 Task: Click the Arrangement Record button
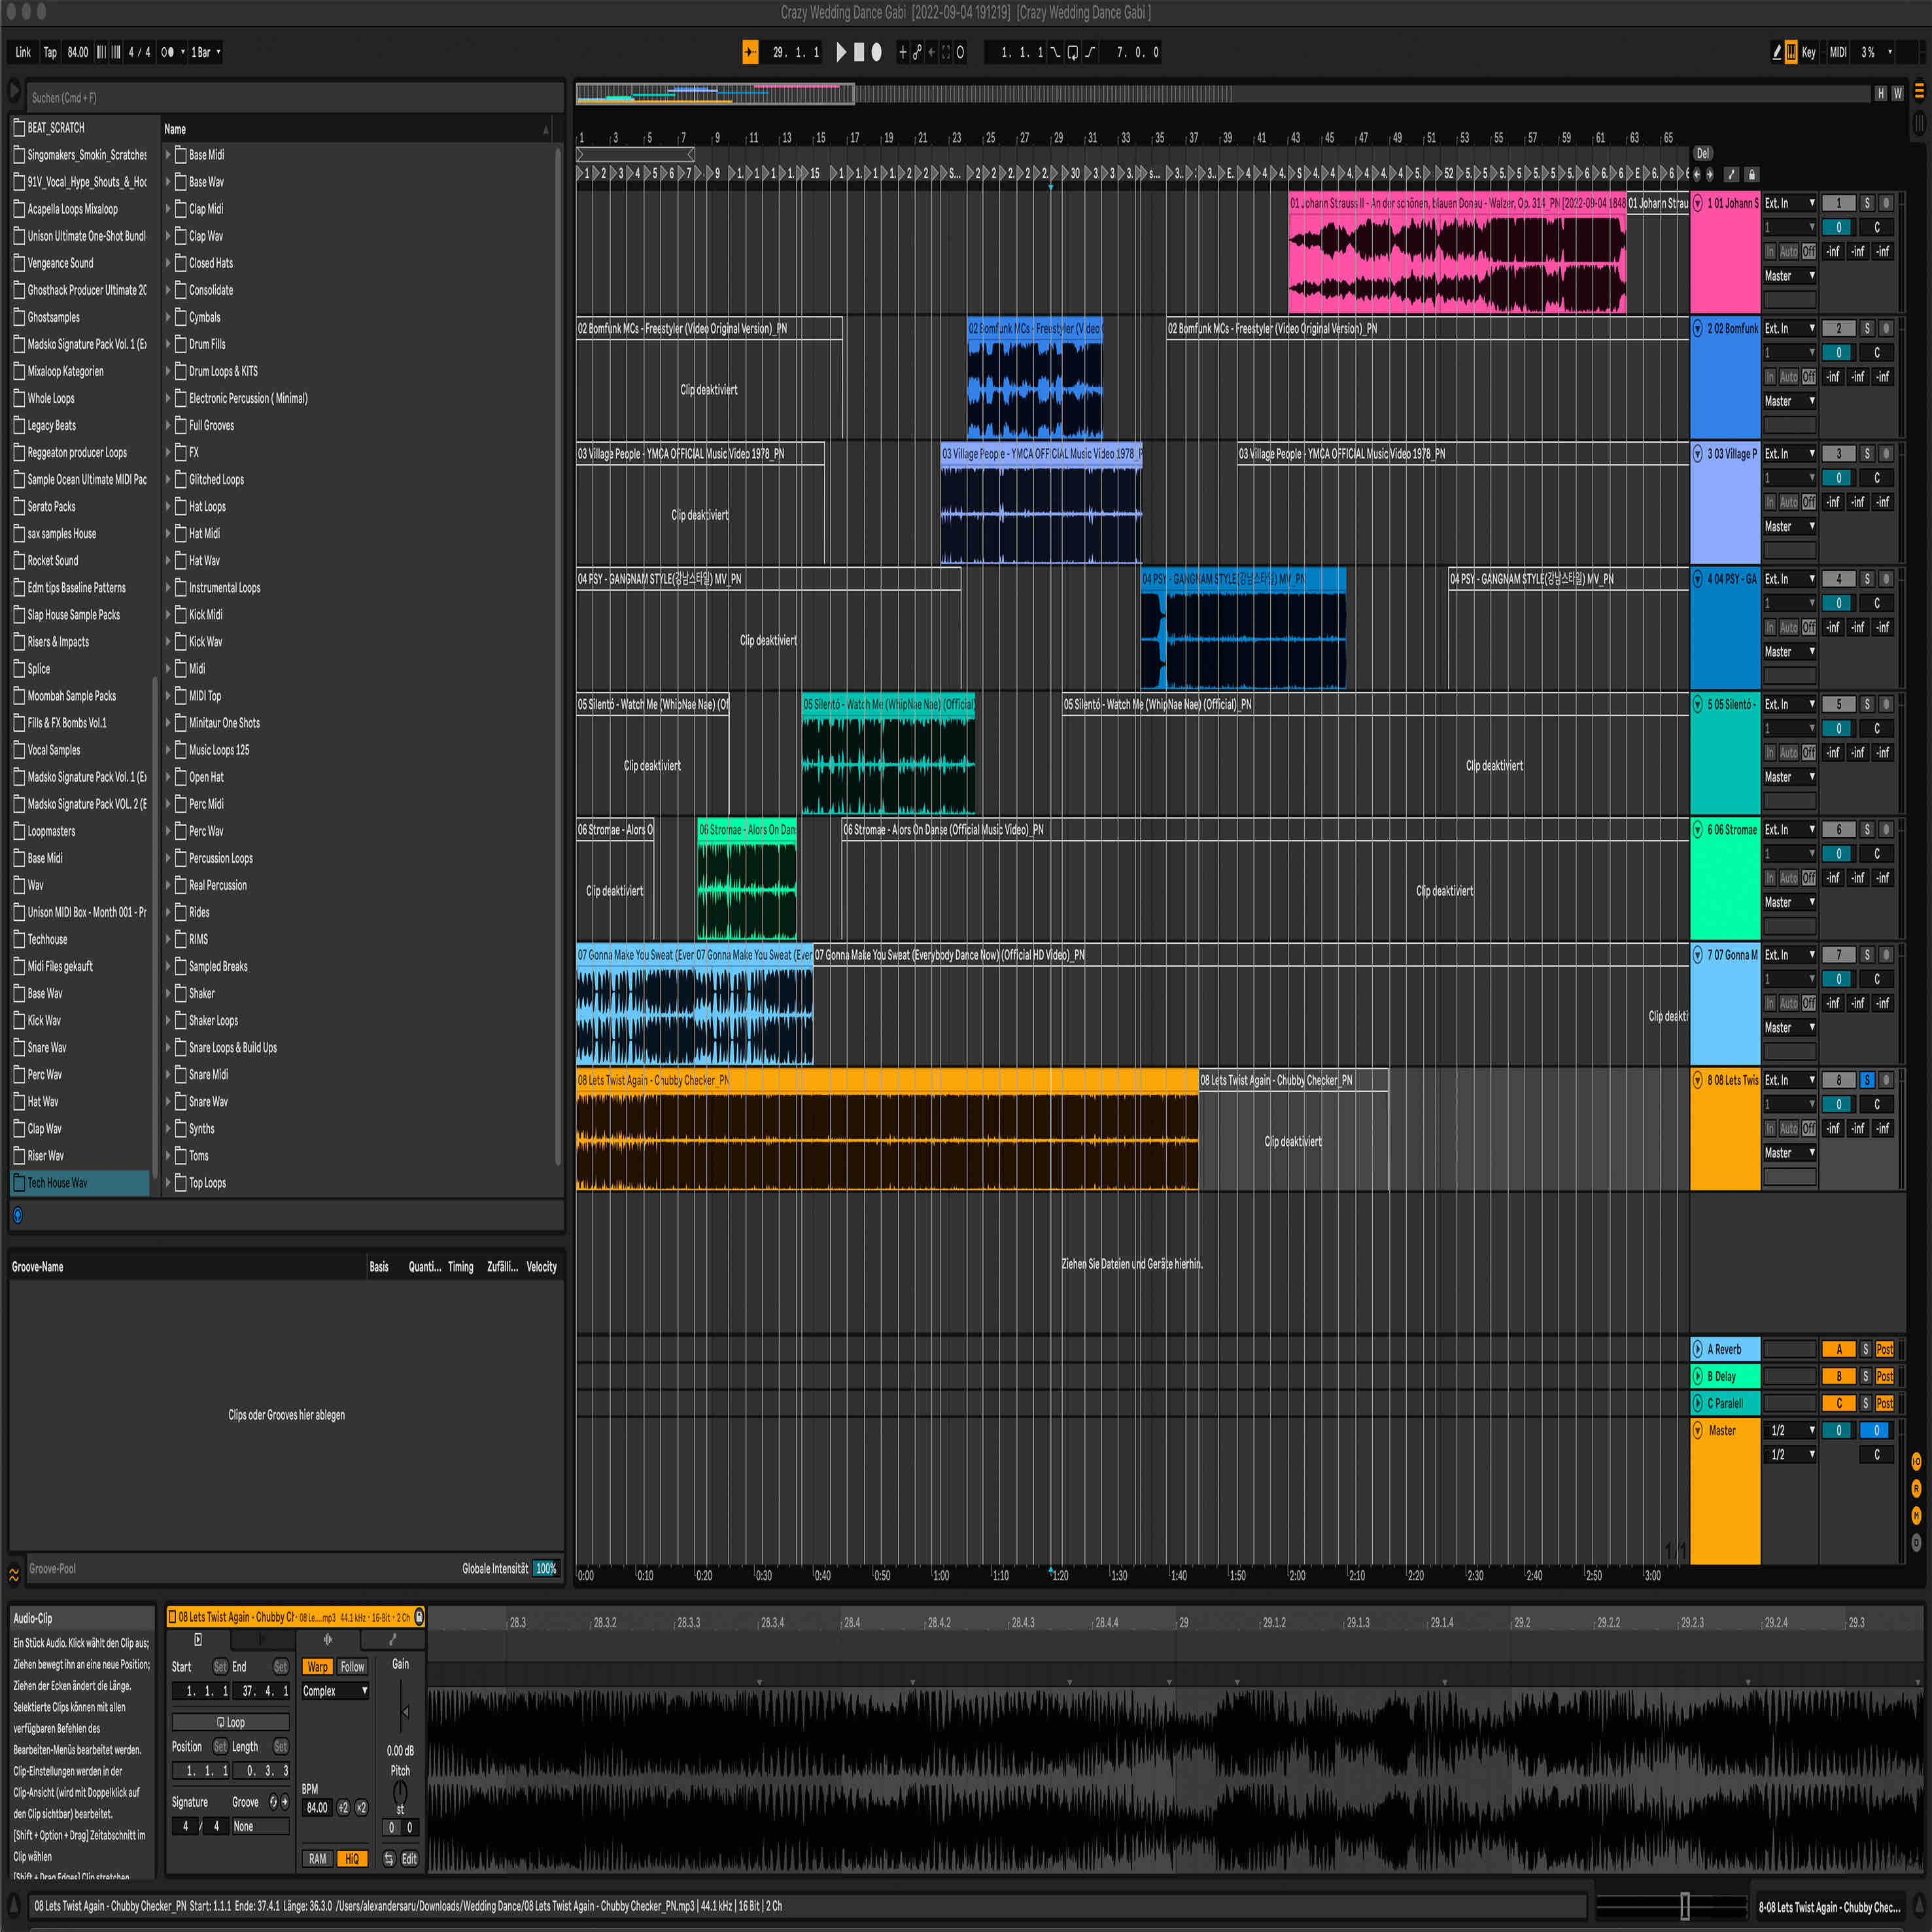coord(876,52)
